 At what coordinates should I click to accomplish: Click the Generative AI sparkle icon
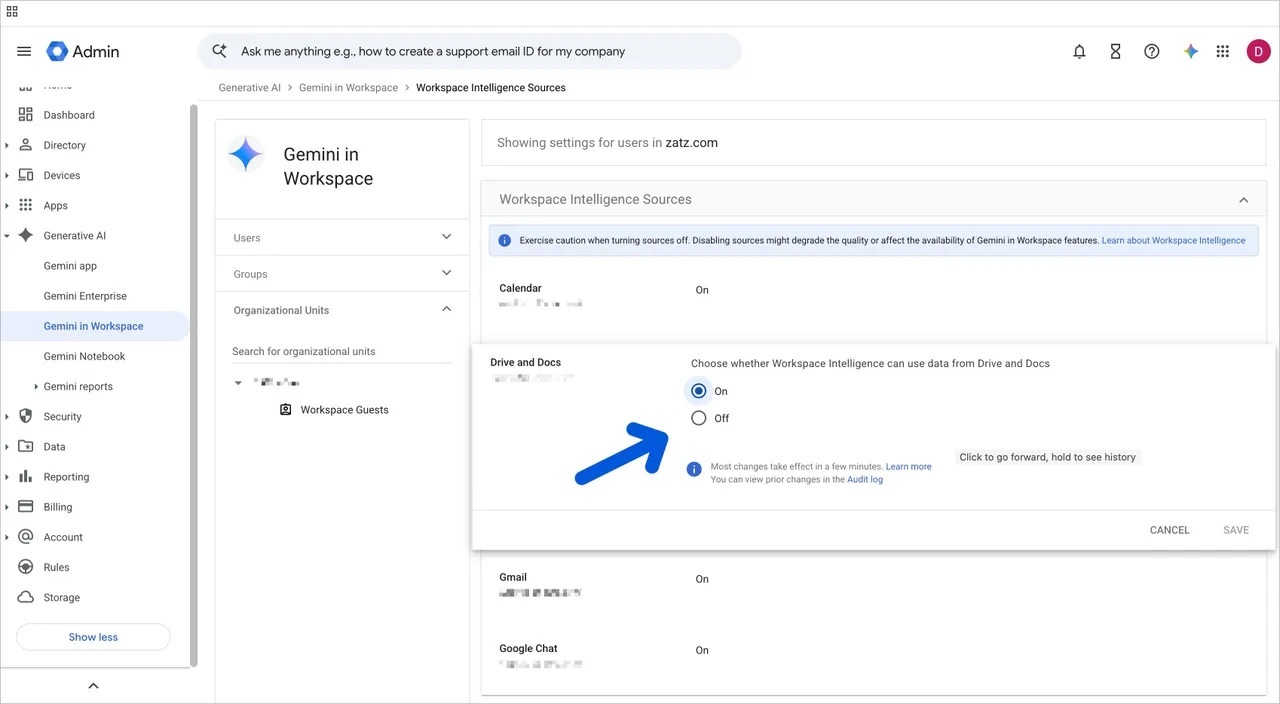point(26,236)
